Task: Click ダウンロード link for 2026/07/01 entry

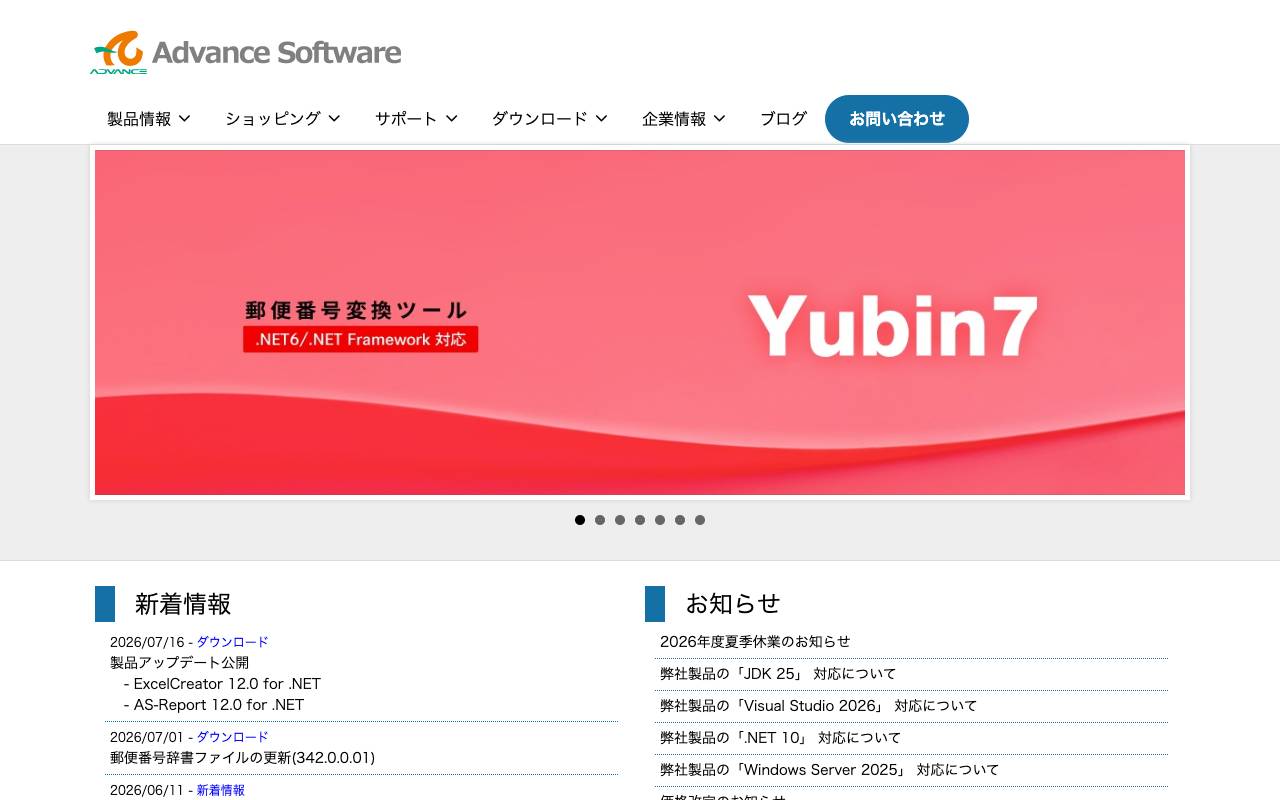Action: pyautogui.click(x=232, y=737)
